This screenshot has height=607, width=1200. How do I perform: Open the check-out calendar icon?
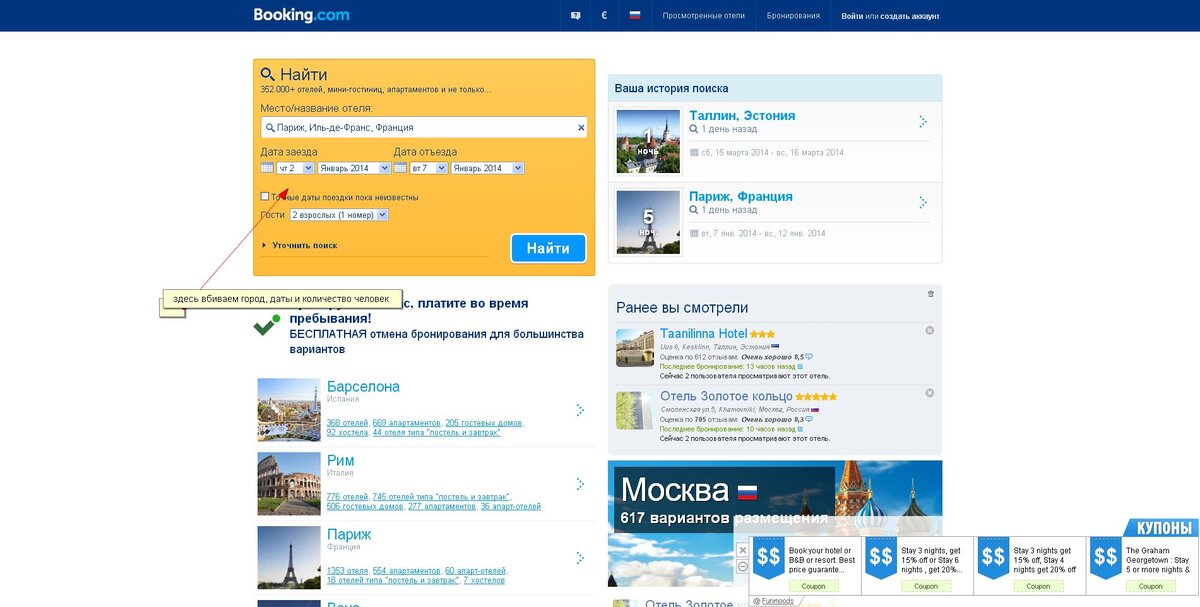click(400, 168)
